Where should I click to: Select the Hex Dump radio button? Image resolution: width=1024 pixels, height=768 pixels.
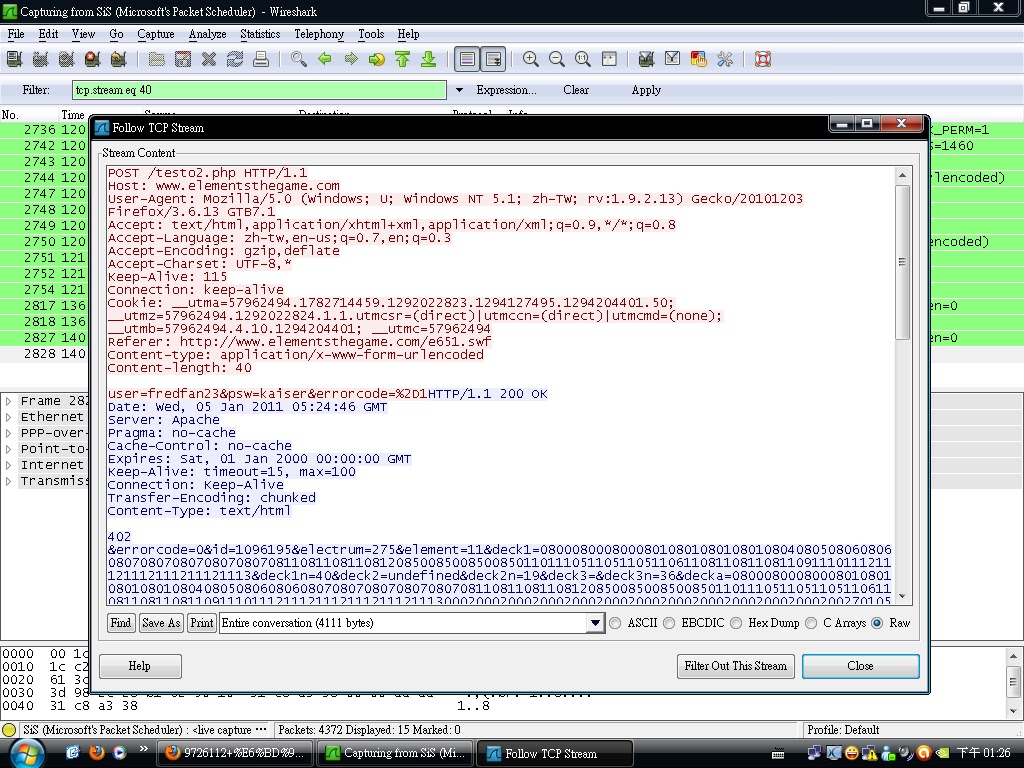click(737, 623)
